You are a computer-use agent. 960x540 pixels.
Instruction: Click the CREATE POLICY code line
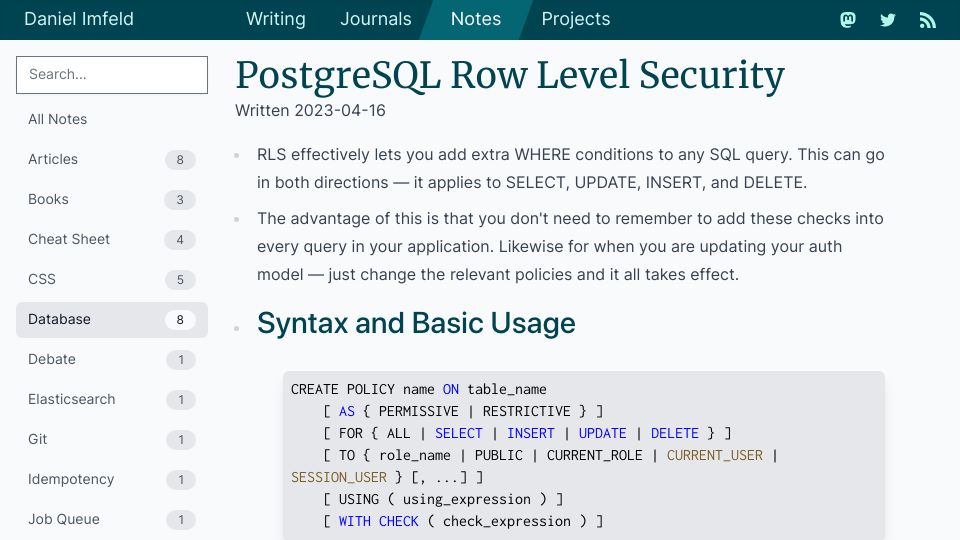[419, 389]
